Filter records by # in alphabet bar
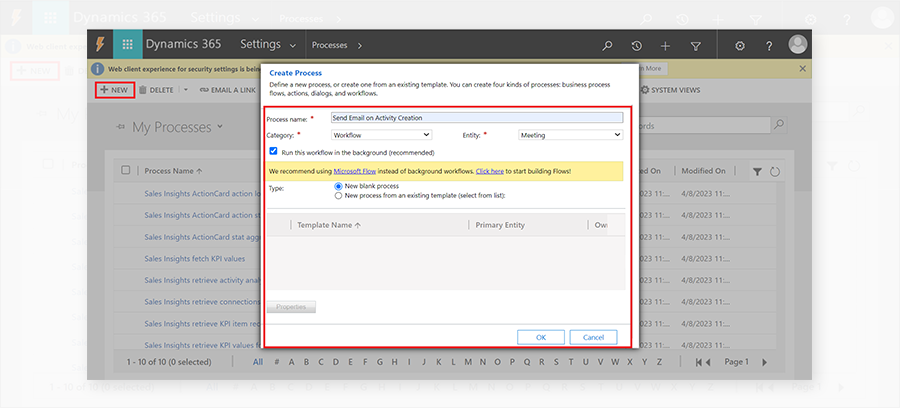The width and height of the screenshot is (900, 408). point(277,362)
